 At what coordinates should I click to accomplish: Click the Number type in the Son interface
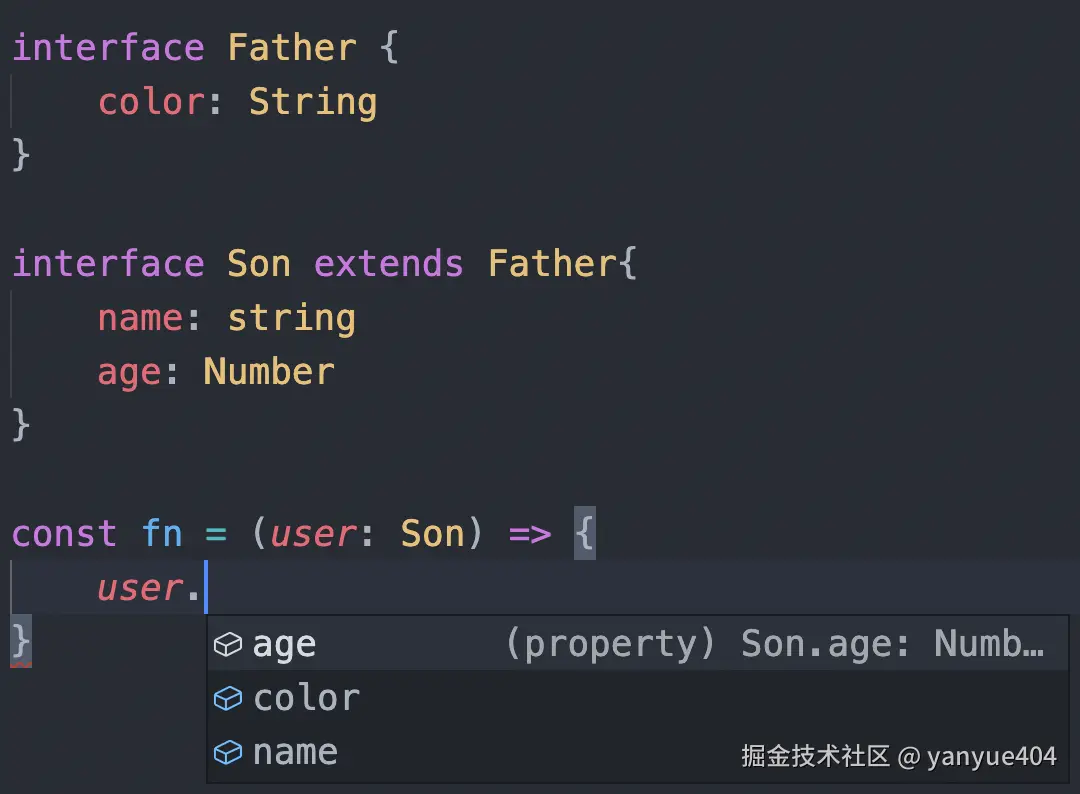(x=269, y=372)
